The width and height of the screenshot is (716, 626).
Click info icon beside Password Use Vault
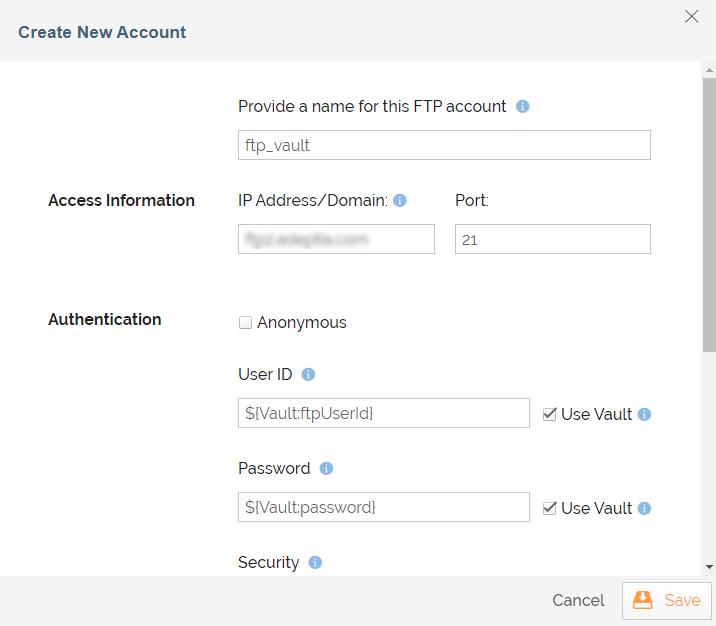(x=644, y=509)
